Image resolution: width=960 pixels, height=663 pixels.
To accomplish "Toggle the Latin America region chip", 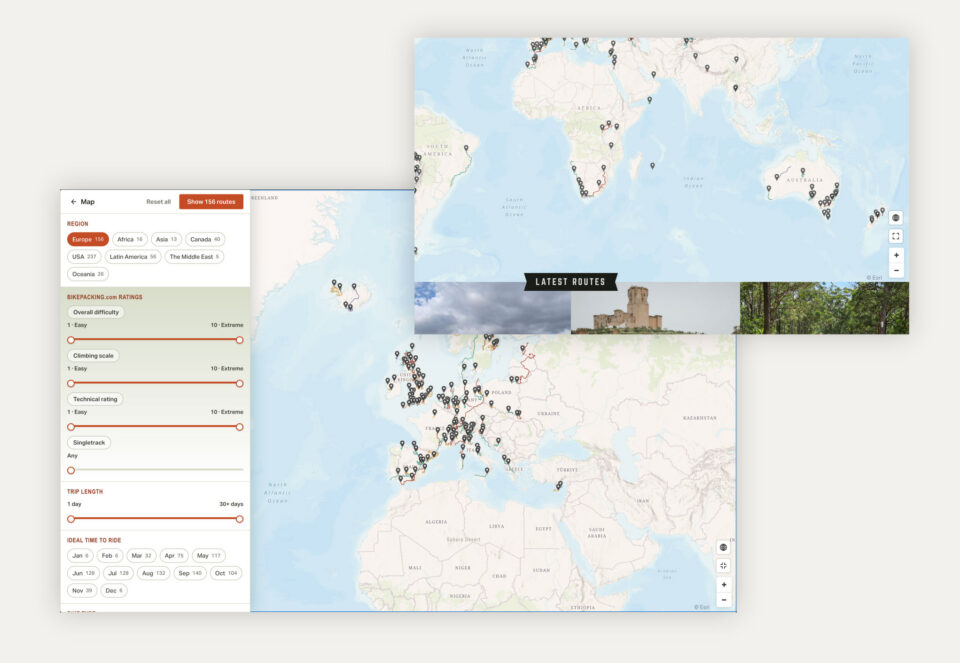I will click(x=133, y=257).
